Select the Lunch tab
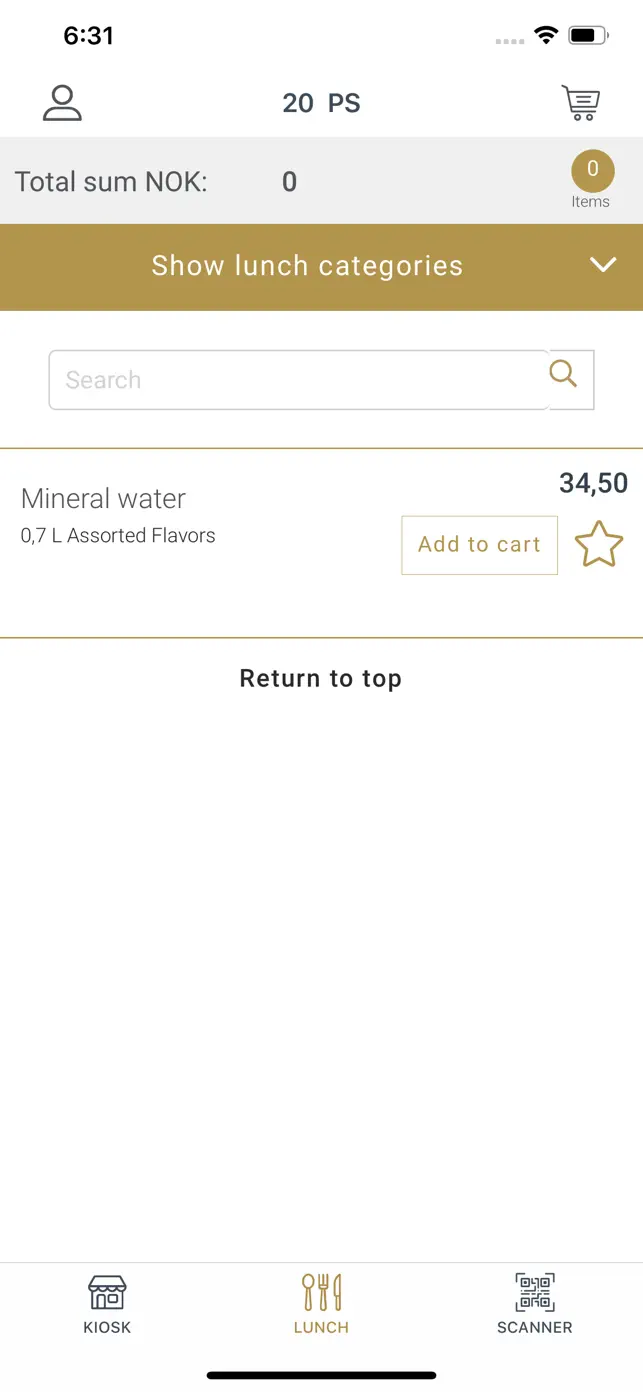Image resolution: width=643 pixels, height=1392 pixels. (321, 1304)
